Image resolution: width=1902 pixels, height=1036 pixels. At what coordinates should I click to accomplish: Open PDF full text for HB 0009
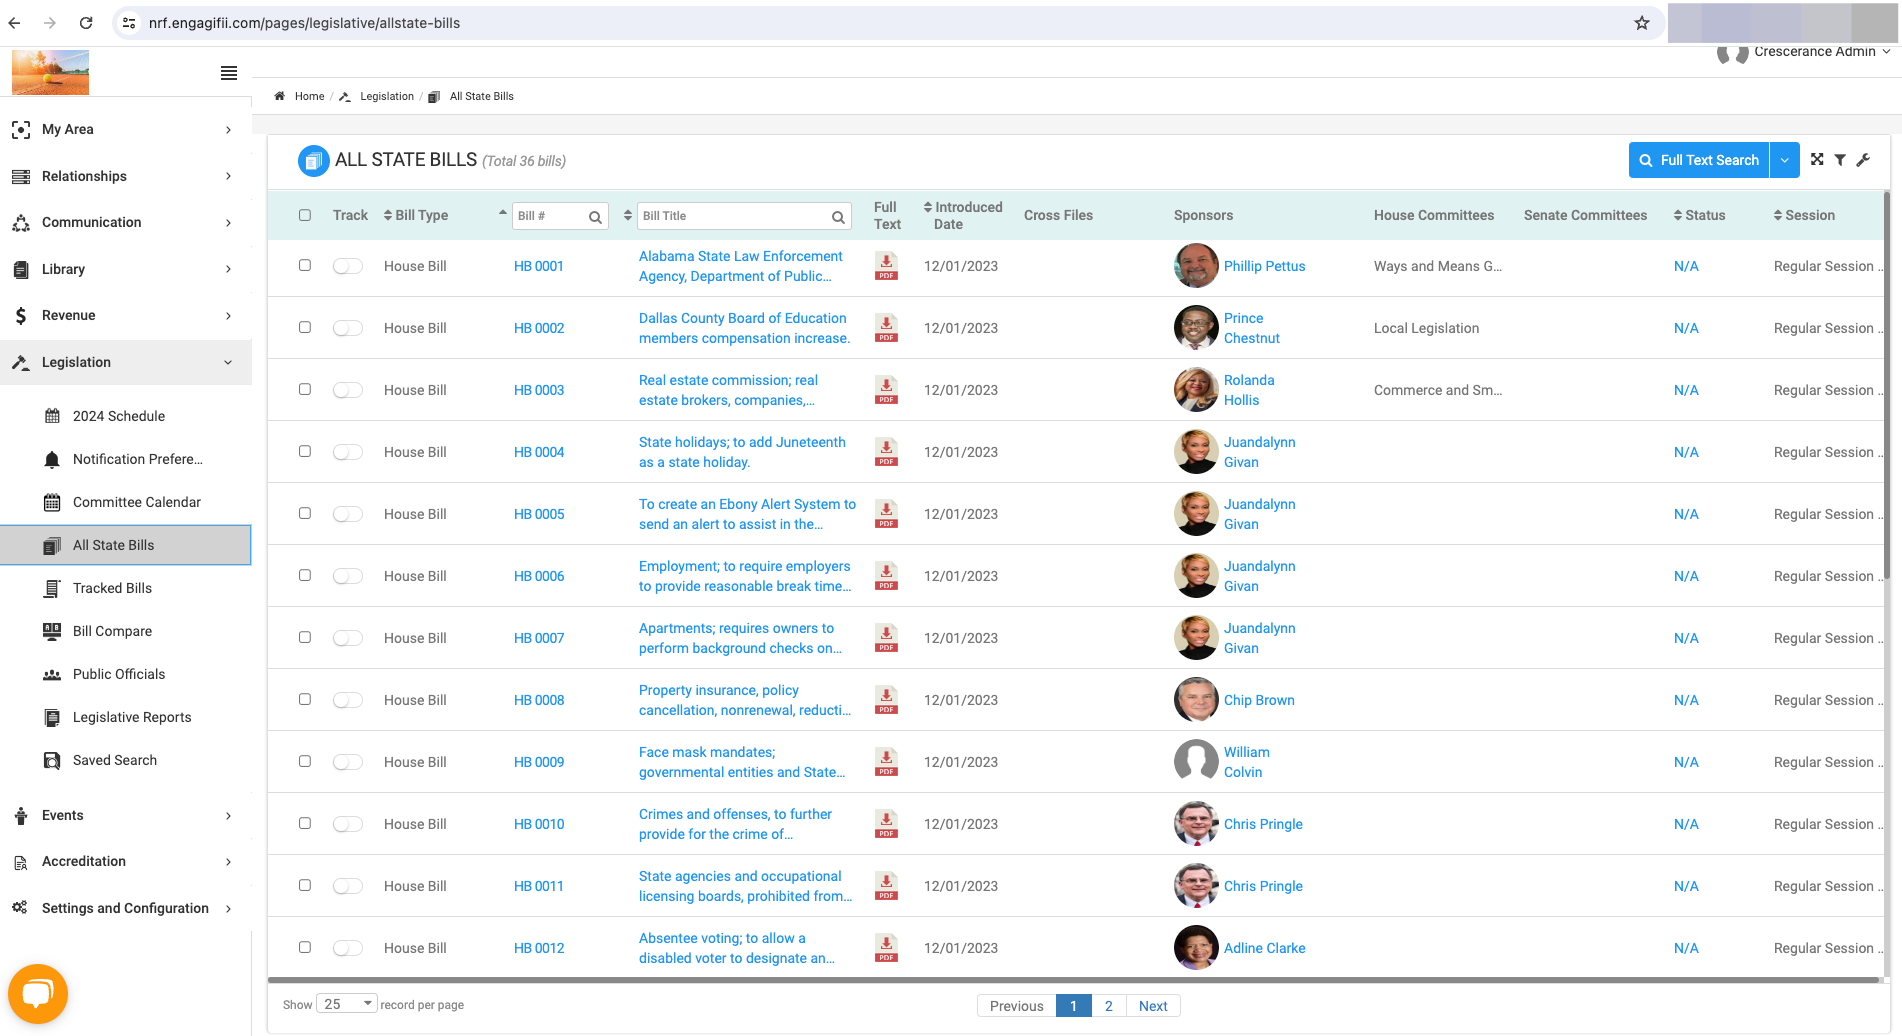[886, 762]
